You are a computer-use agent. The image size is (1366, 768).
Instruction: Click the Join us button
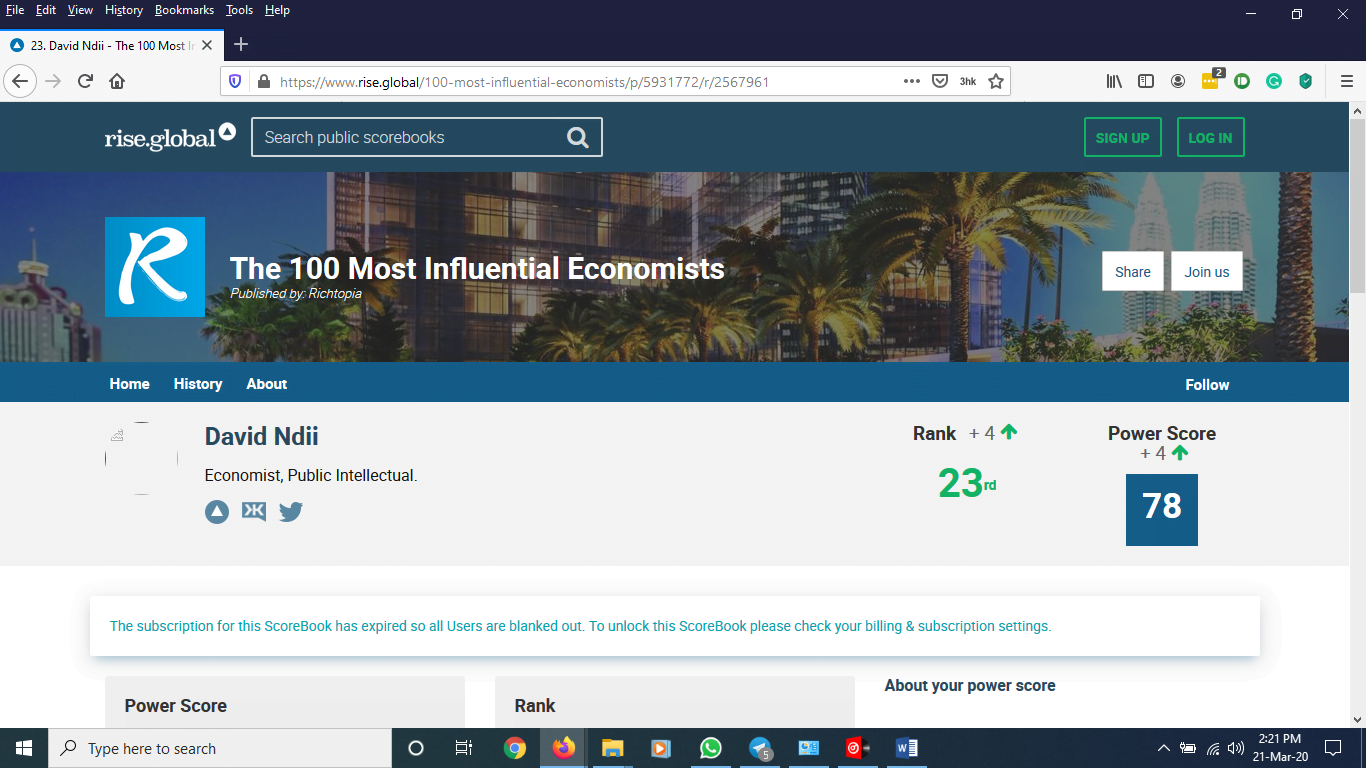pyautogui.click(x=1206, y=272)
